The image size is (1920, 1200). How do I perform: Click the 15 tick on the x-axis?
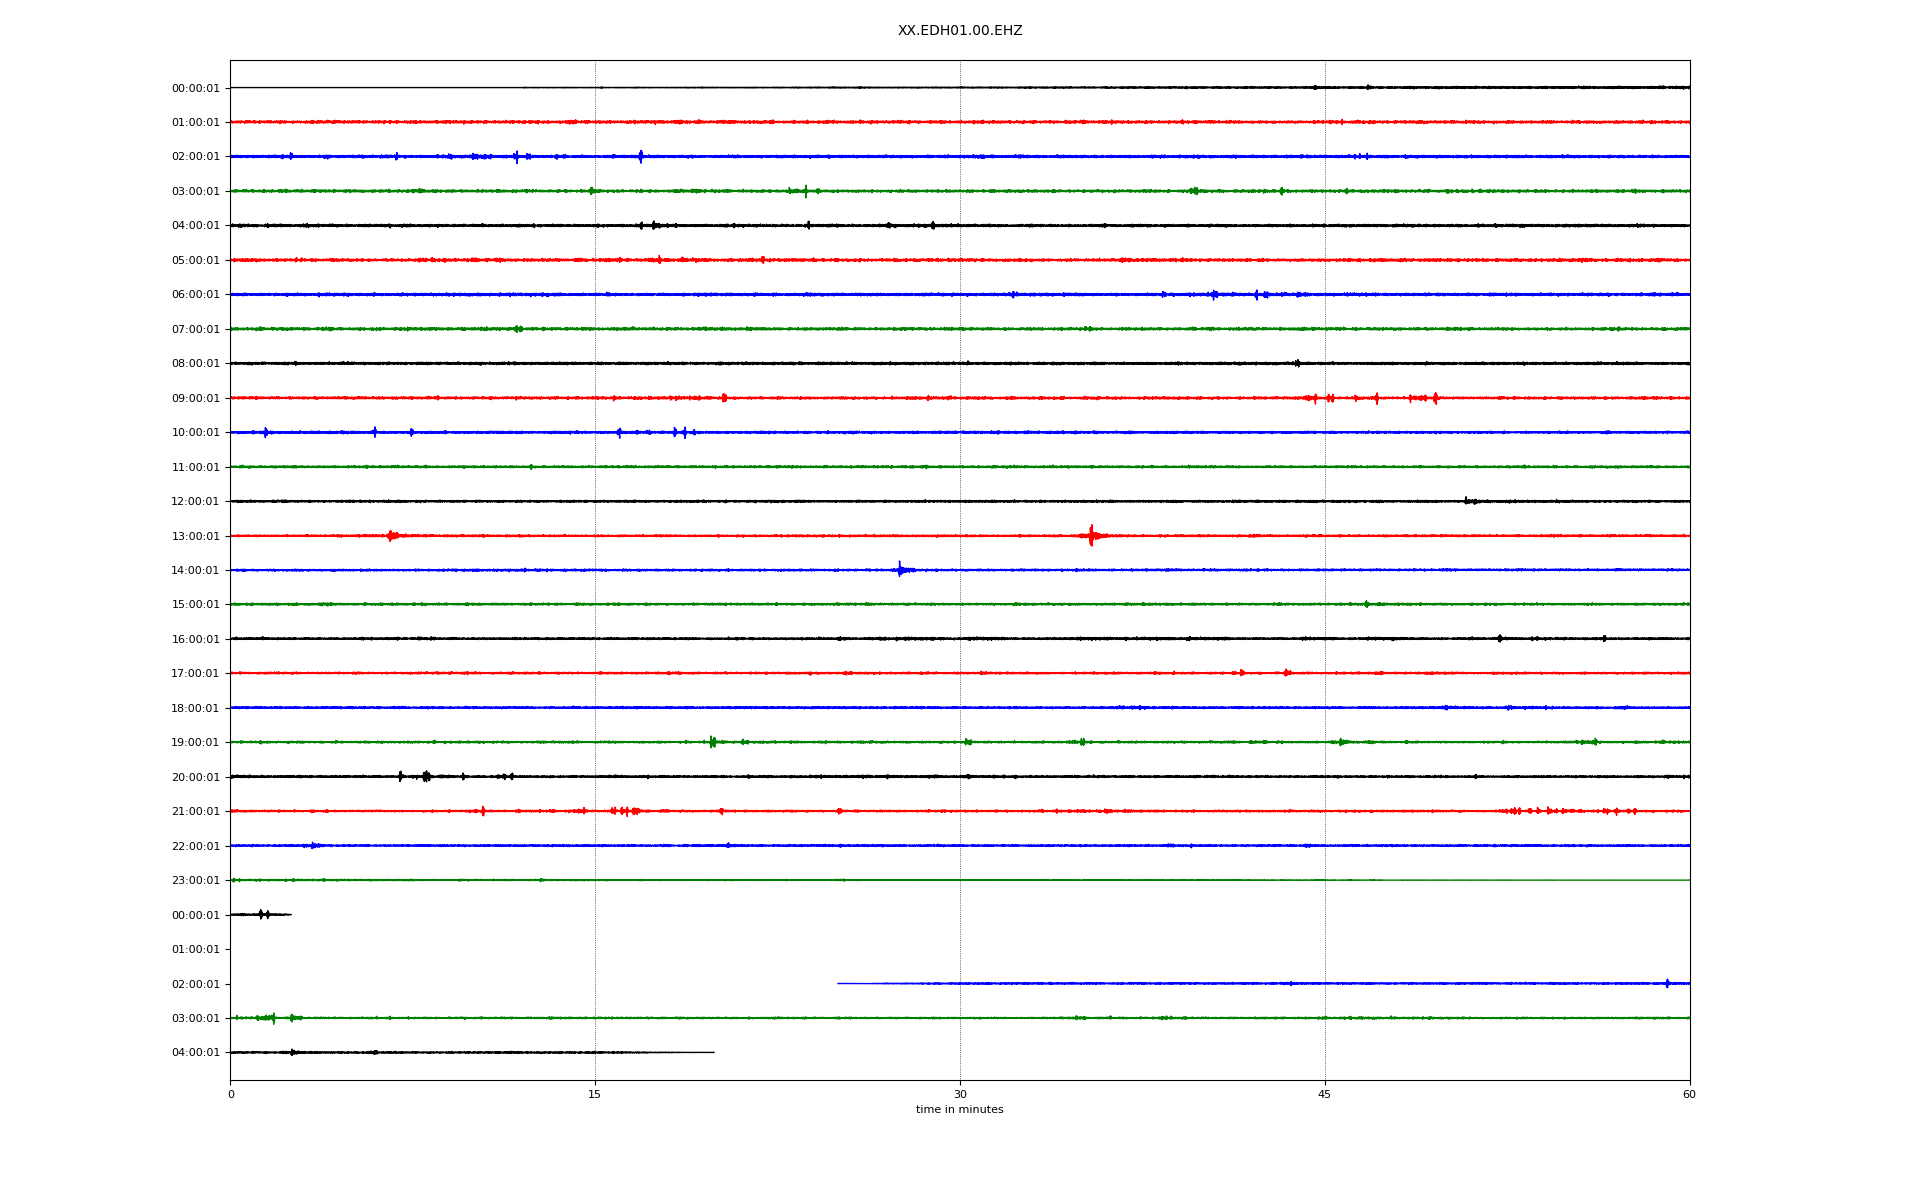point(595,1094)
